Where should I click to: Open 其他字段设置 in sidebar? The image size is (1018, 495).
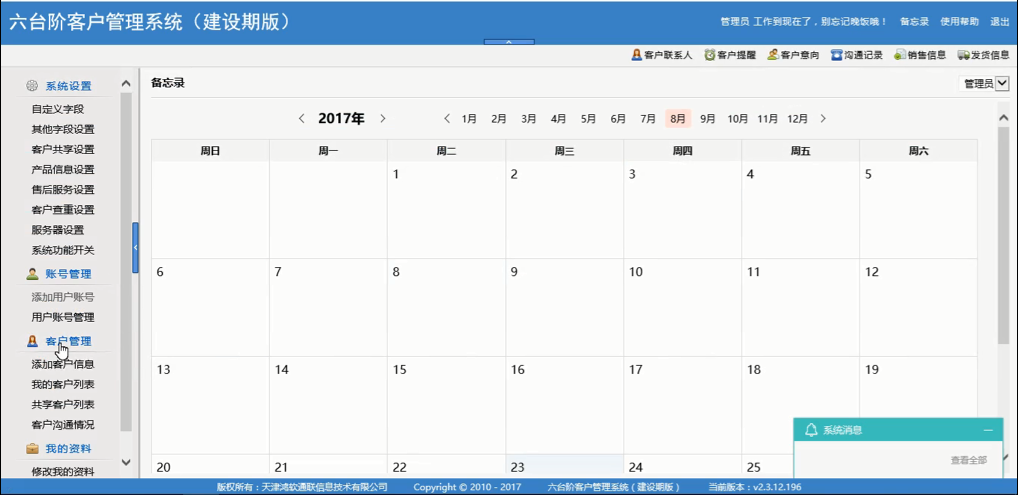[63, 129]
